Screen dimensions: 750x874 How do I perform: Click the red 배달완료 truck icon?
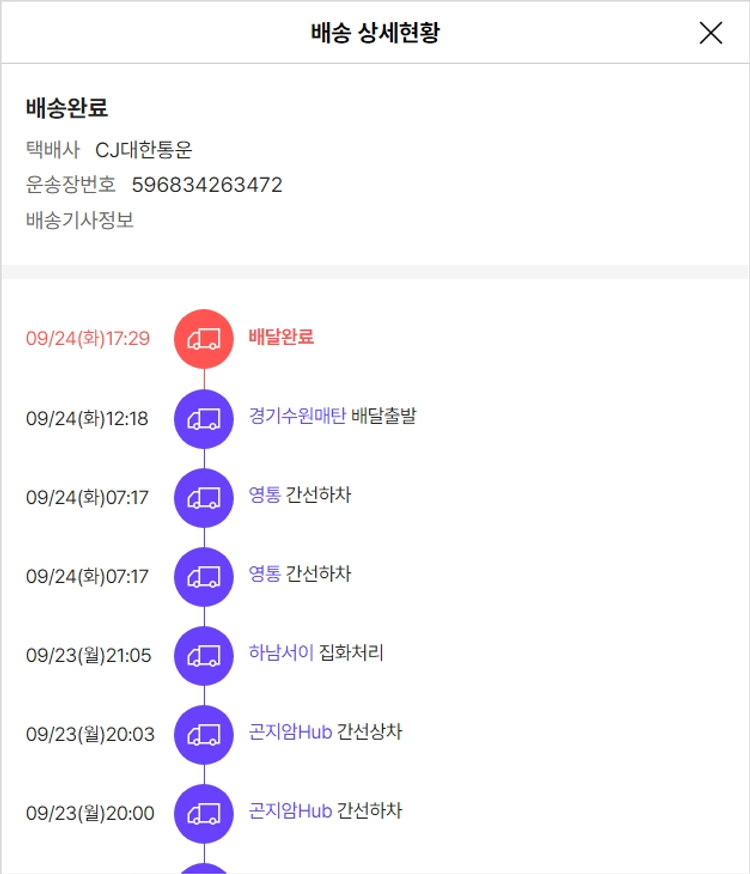204,338
